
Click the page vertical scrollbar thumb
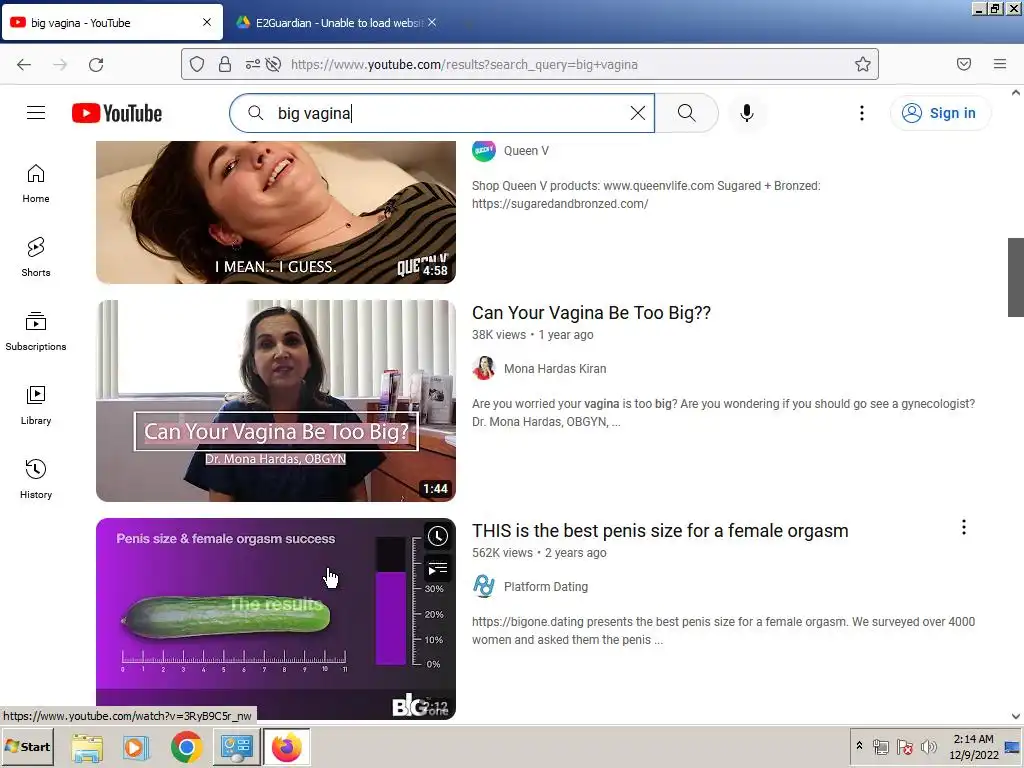click(1016, 277)
